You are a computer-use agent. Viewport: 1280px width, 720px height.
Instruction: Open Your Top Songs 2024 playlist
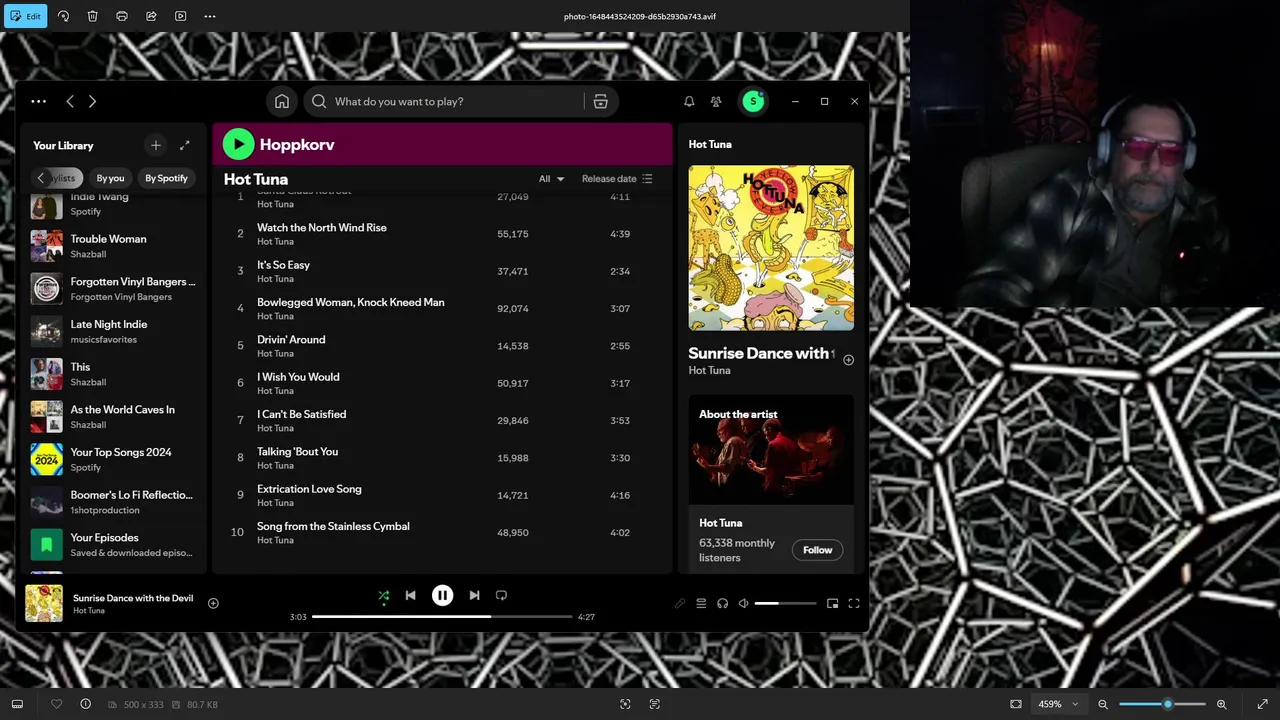pyautogui.click(x=112, y=459)
